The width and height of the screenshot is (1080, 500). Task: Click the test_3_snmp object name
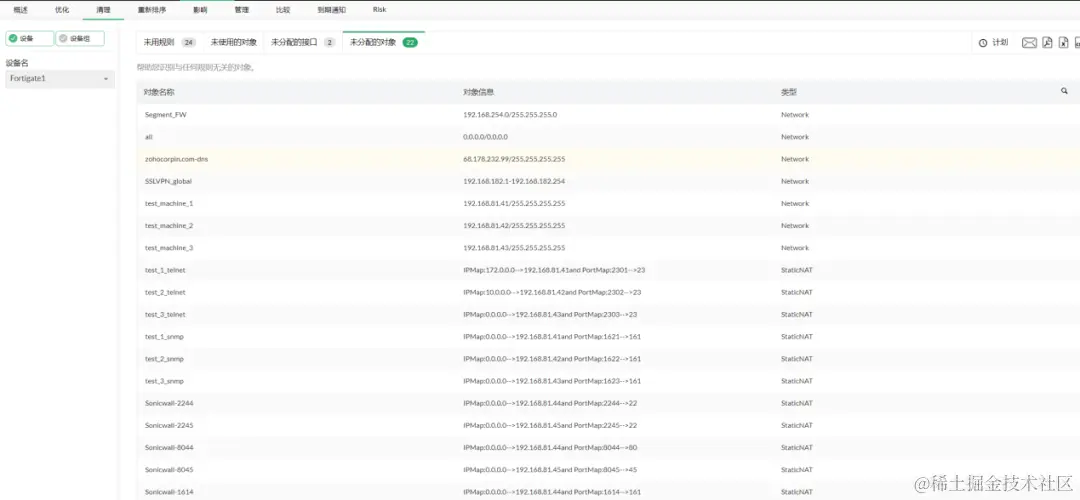coord(164,381)
